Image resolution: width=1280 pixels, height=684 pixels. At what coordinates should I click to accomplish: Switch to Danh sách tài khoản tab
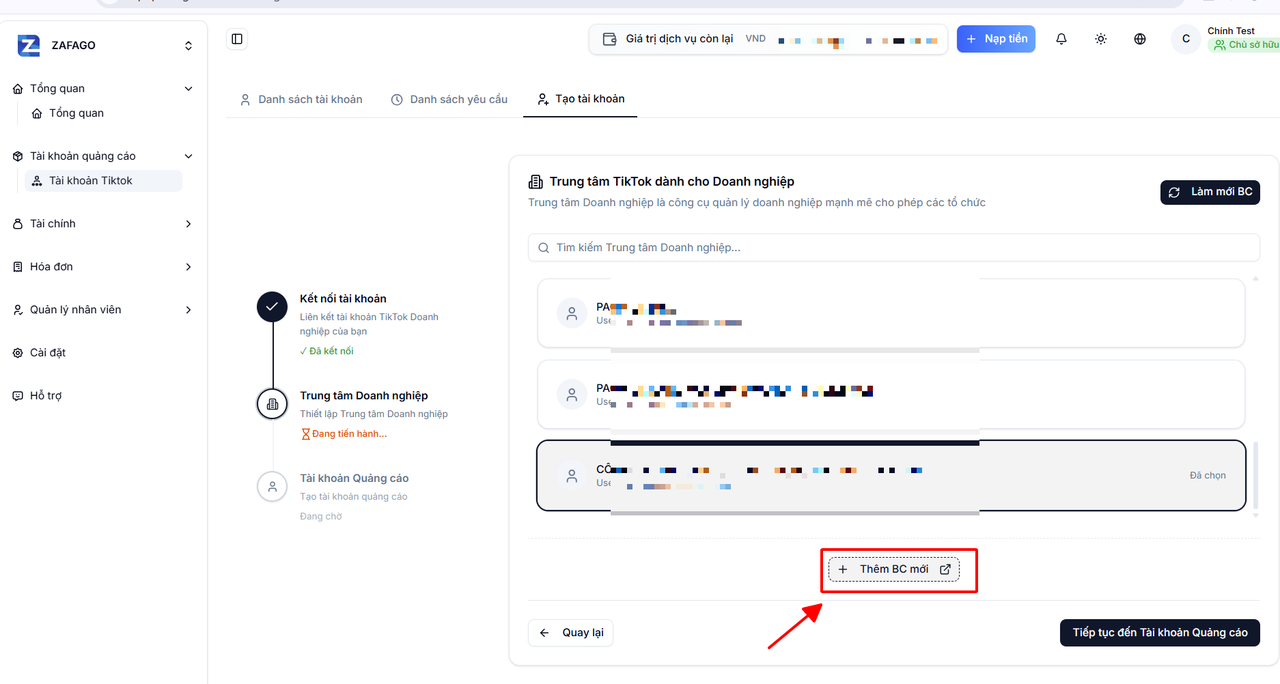[x=301, y=99]
